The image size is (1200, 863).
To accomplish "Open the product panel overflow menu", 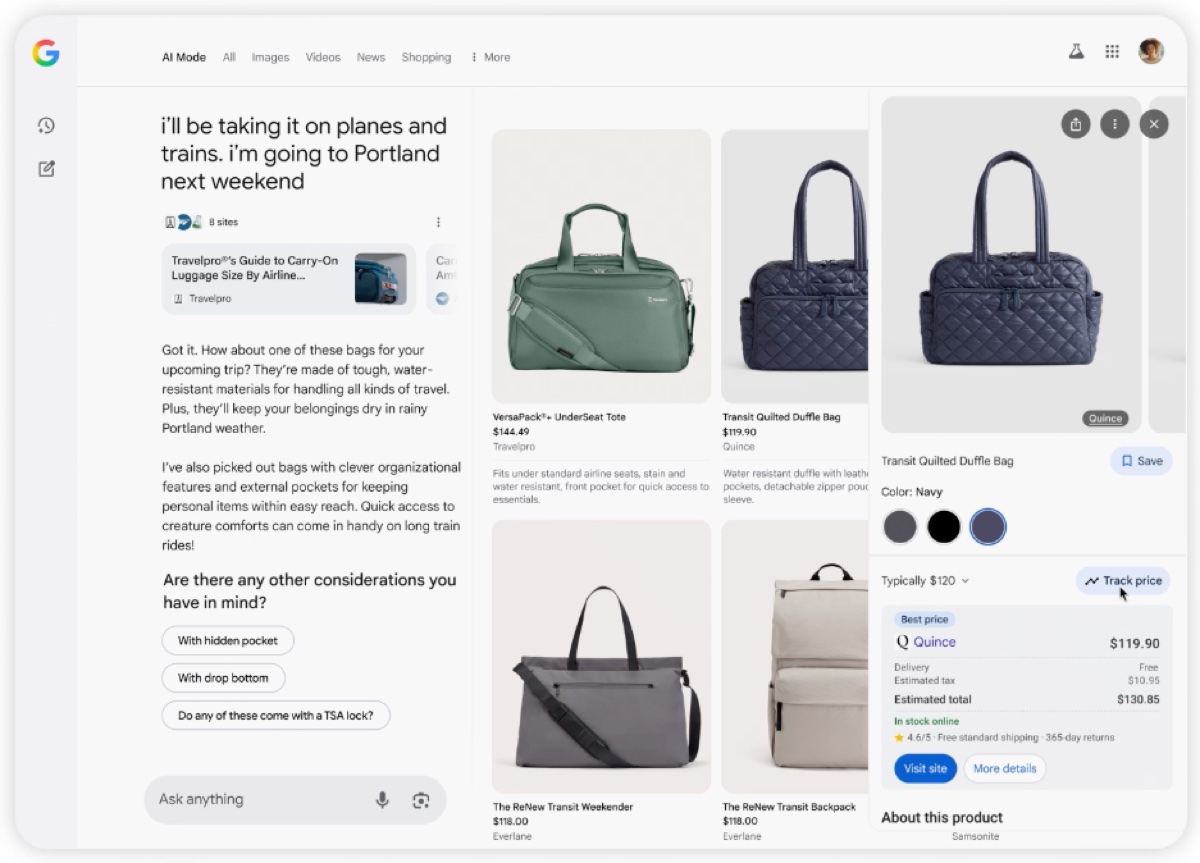I will click(1115, 124).
